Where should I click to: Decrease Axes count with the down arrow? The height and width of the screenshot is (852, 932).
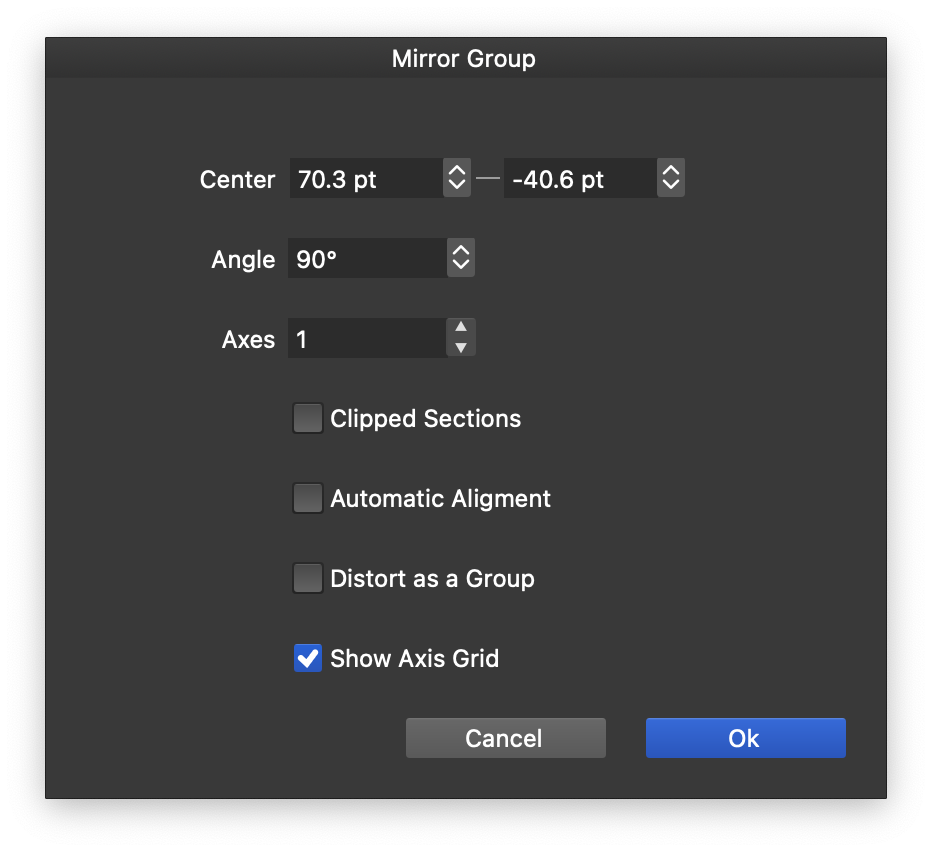click(461, 349)
